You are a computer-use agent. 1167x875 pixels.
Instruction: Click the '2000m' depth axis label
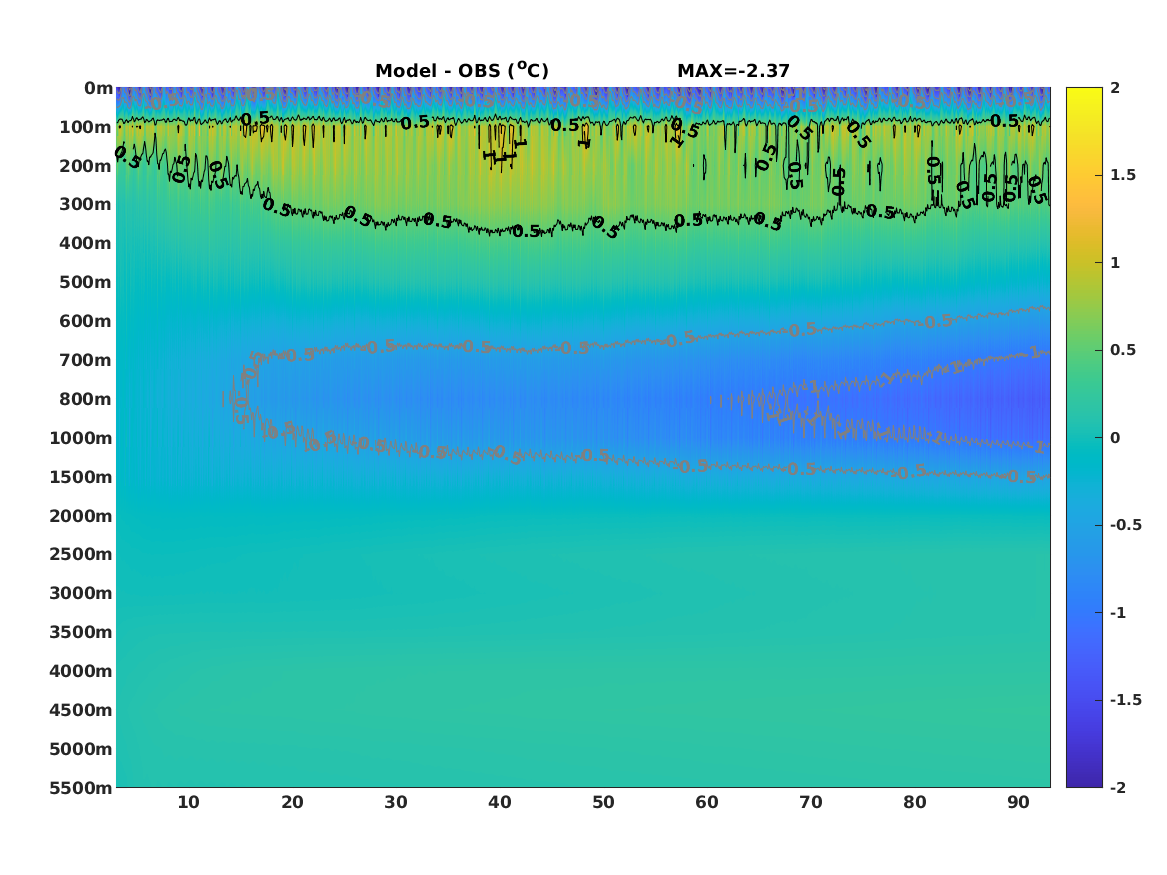coord(81,516)
